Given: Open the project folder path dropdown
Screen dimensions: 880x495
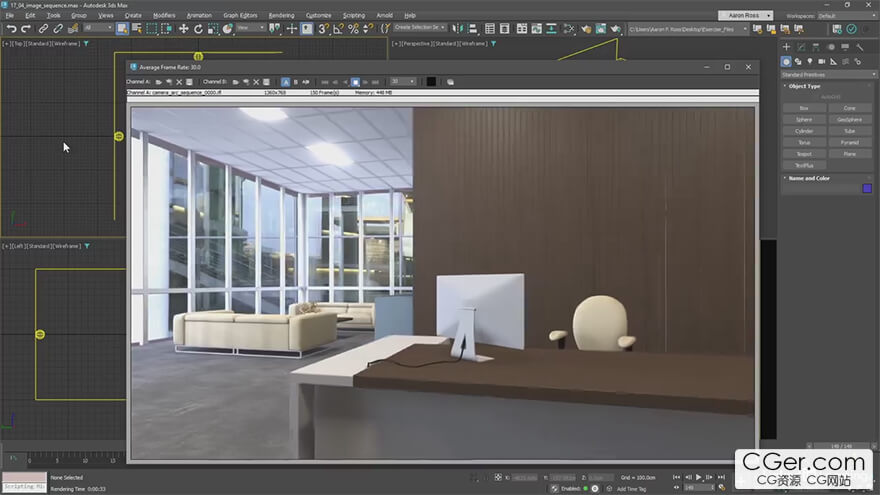Looking at the screenshot, I should [688, 29].
